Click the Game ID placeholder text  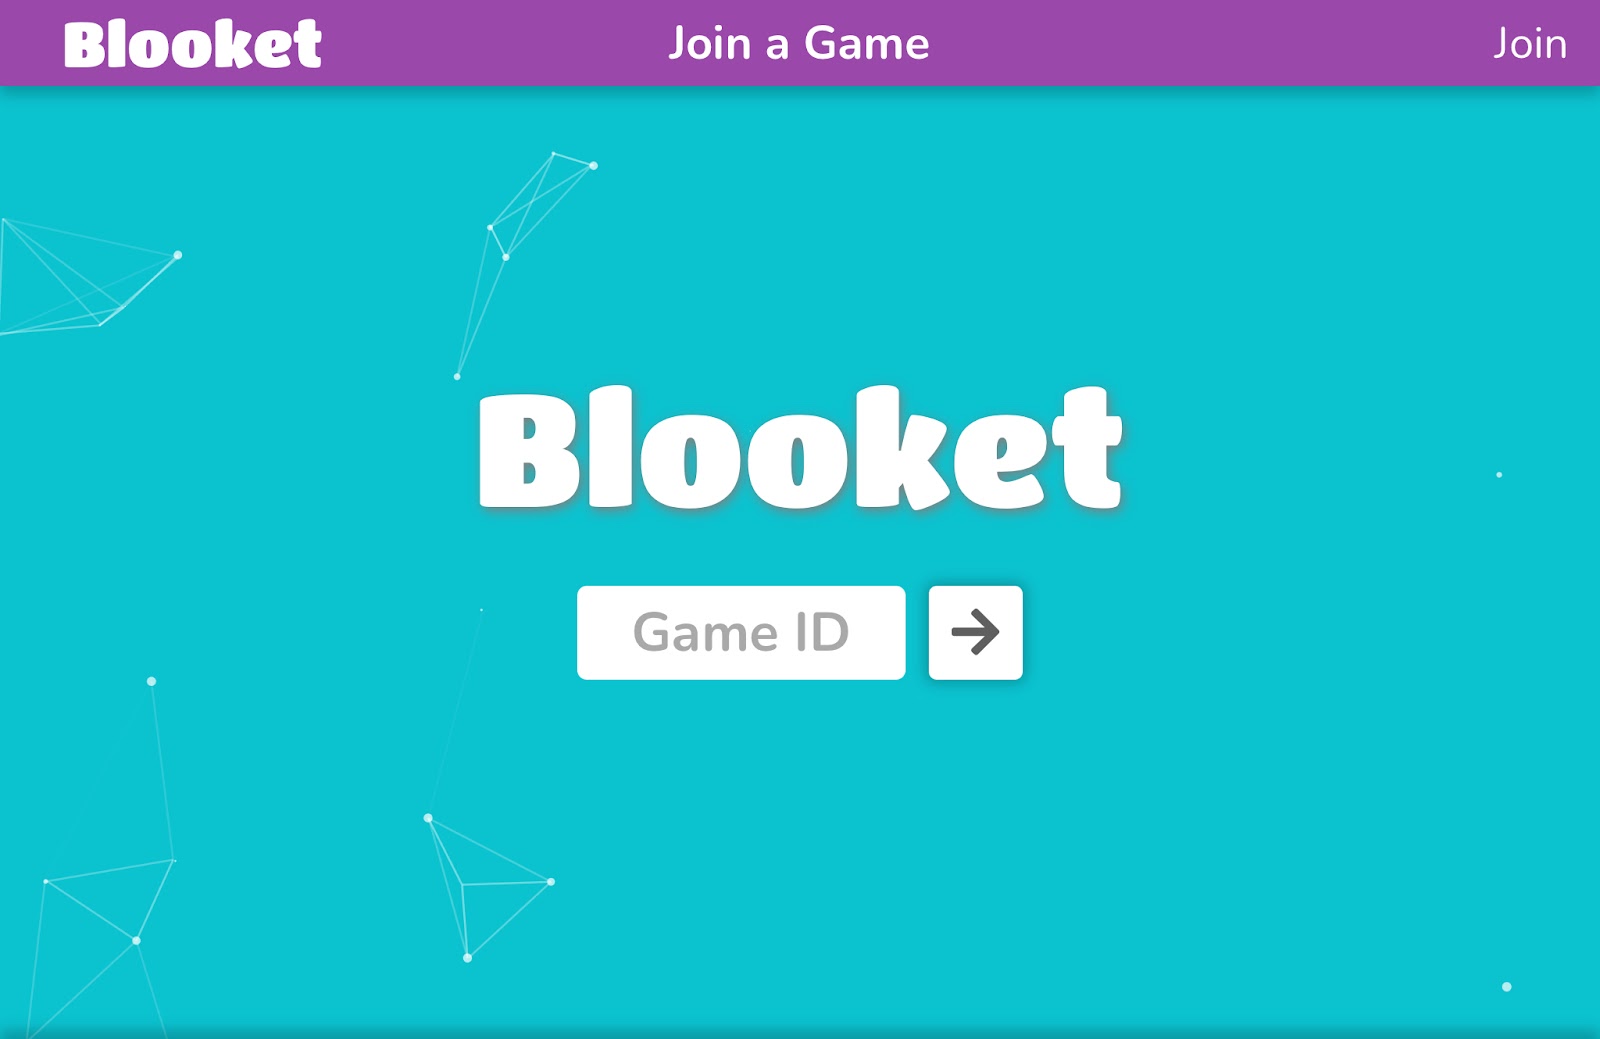pyautogui.click(x=741, y=633)
